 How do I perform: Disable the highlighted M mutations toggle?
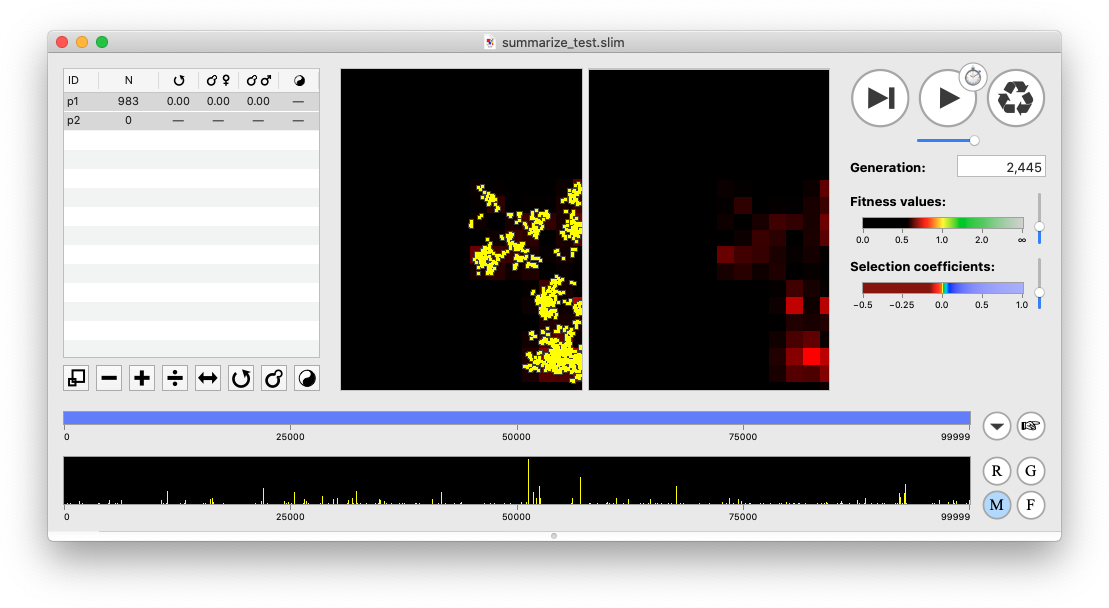(996, 506)
